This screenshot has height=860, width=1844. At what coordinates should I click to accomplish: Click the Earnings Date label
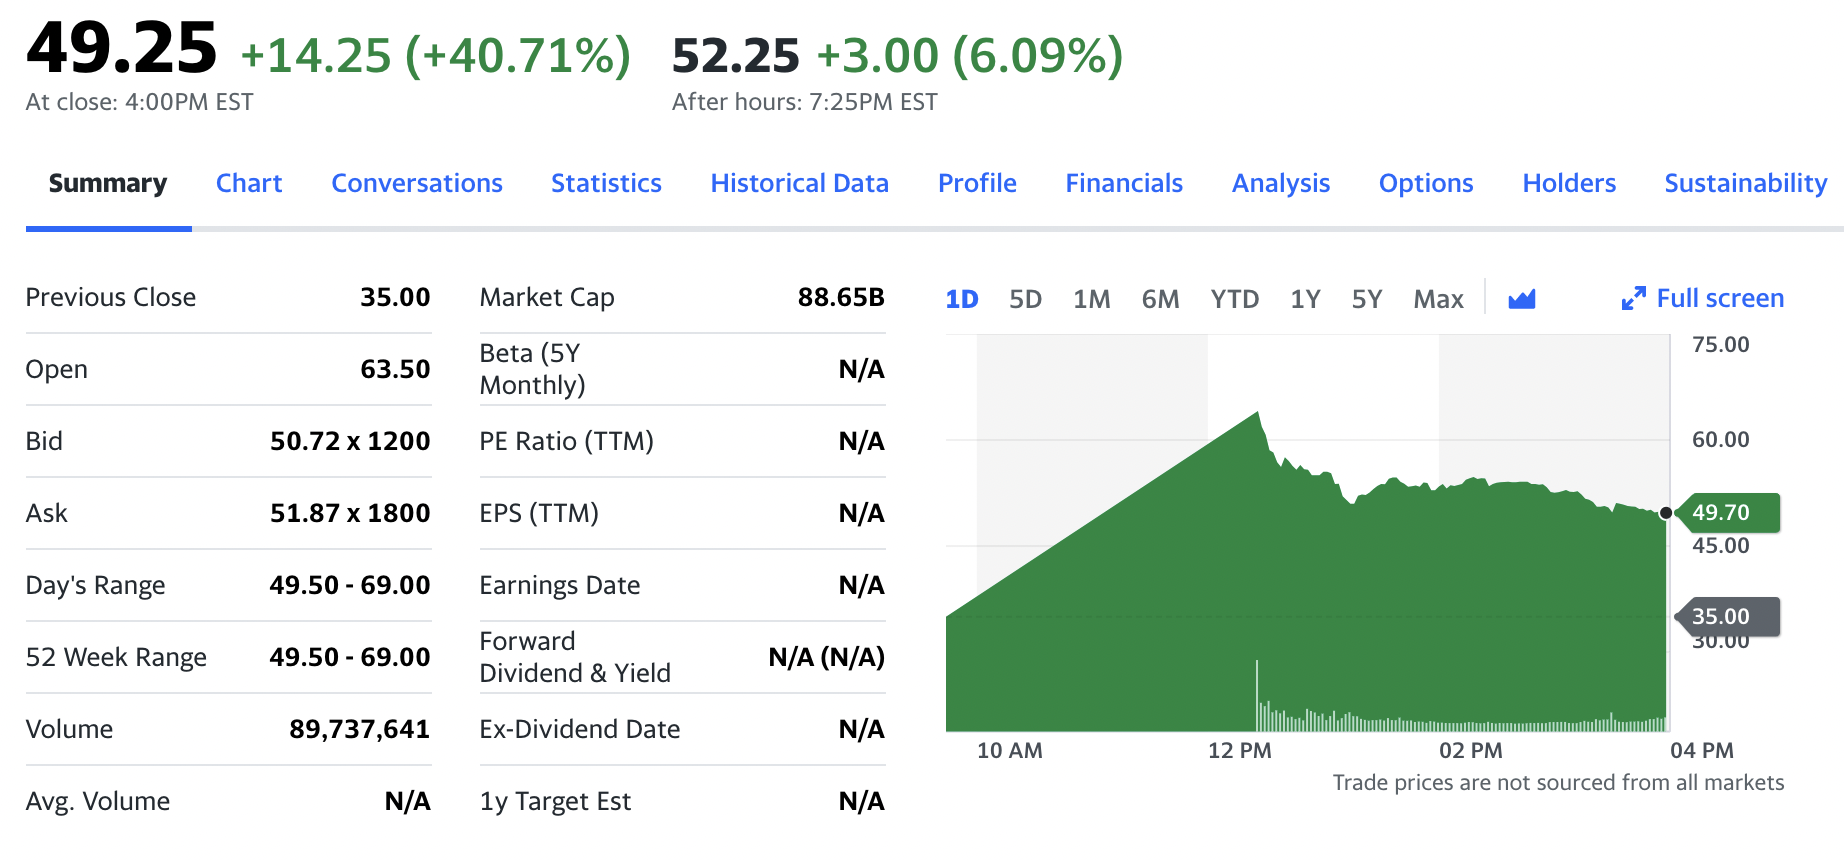560,585
